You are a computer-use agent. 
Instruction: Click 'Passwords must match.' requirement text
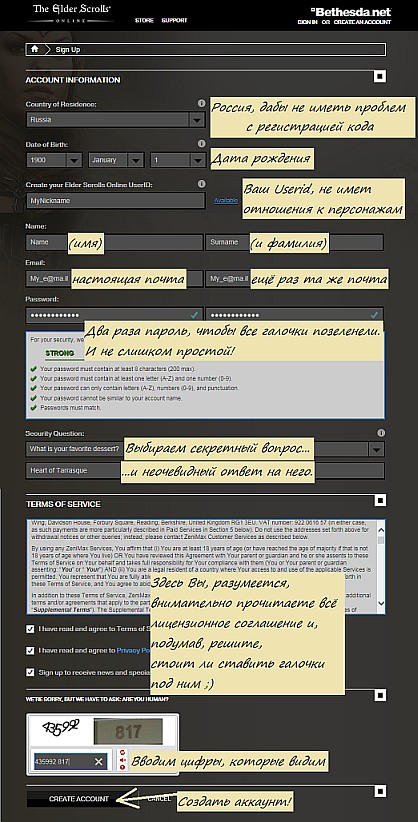[71, 407]
